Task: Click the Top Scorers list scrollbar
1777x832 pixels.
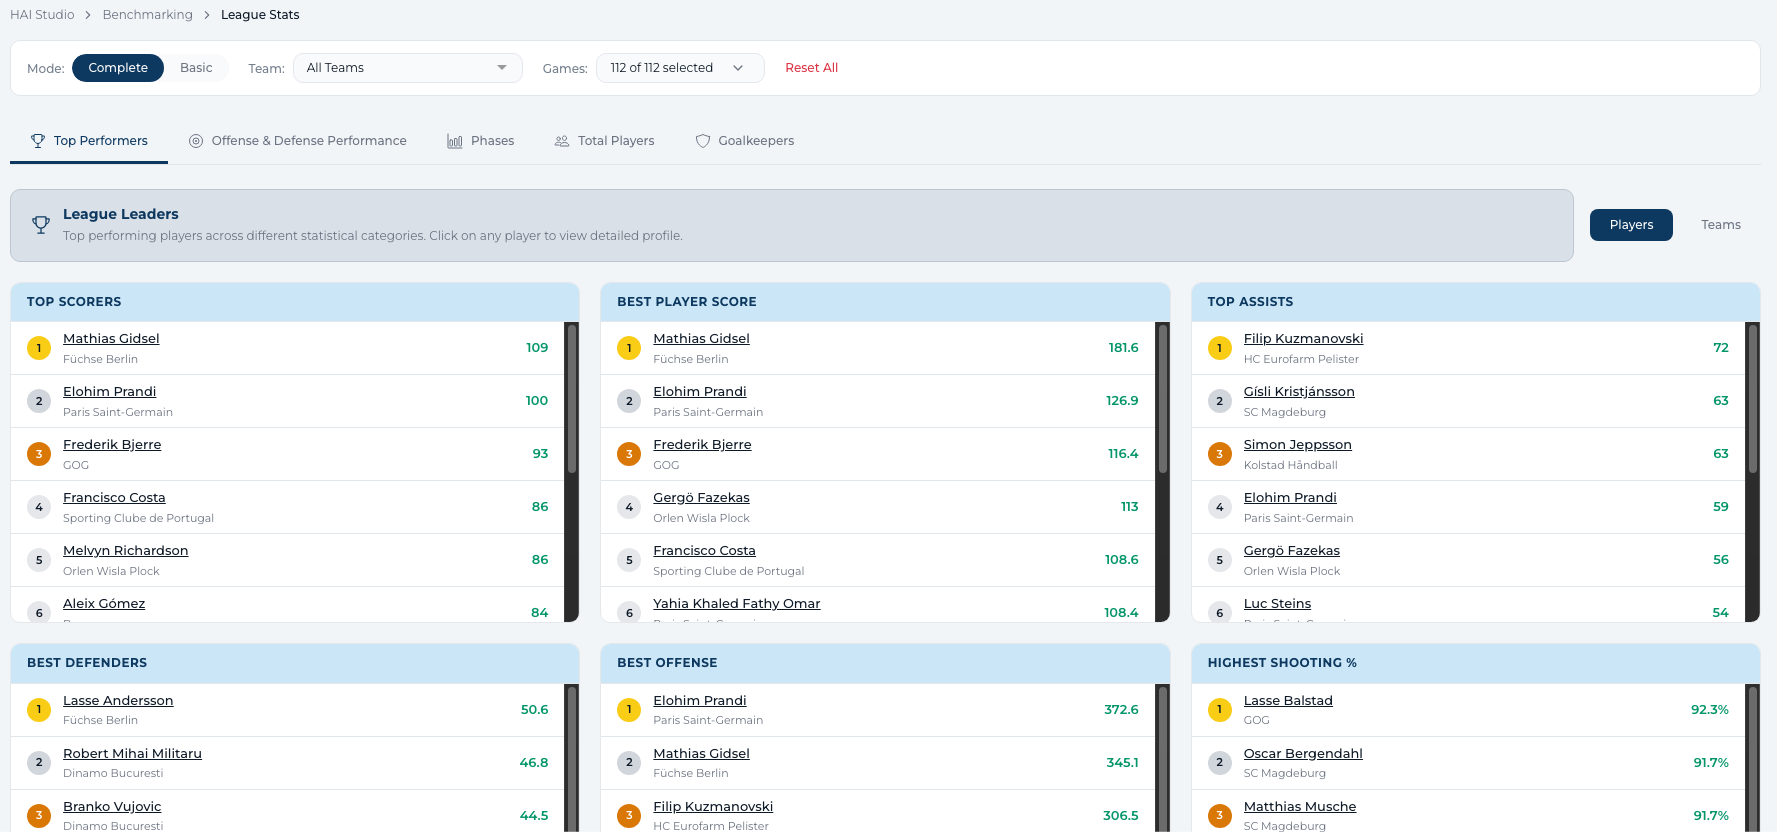Action: click(x=572, y=400)
